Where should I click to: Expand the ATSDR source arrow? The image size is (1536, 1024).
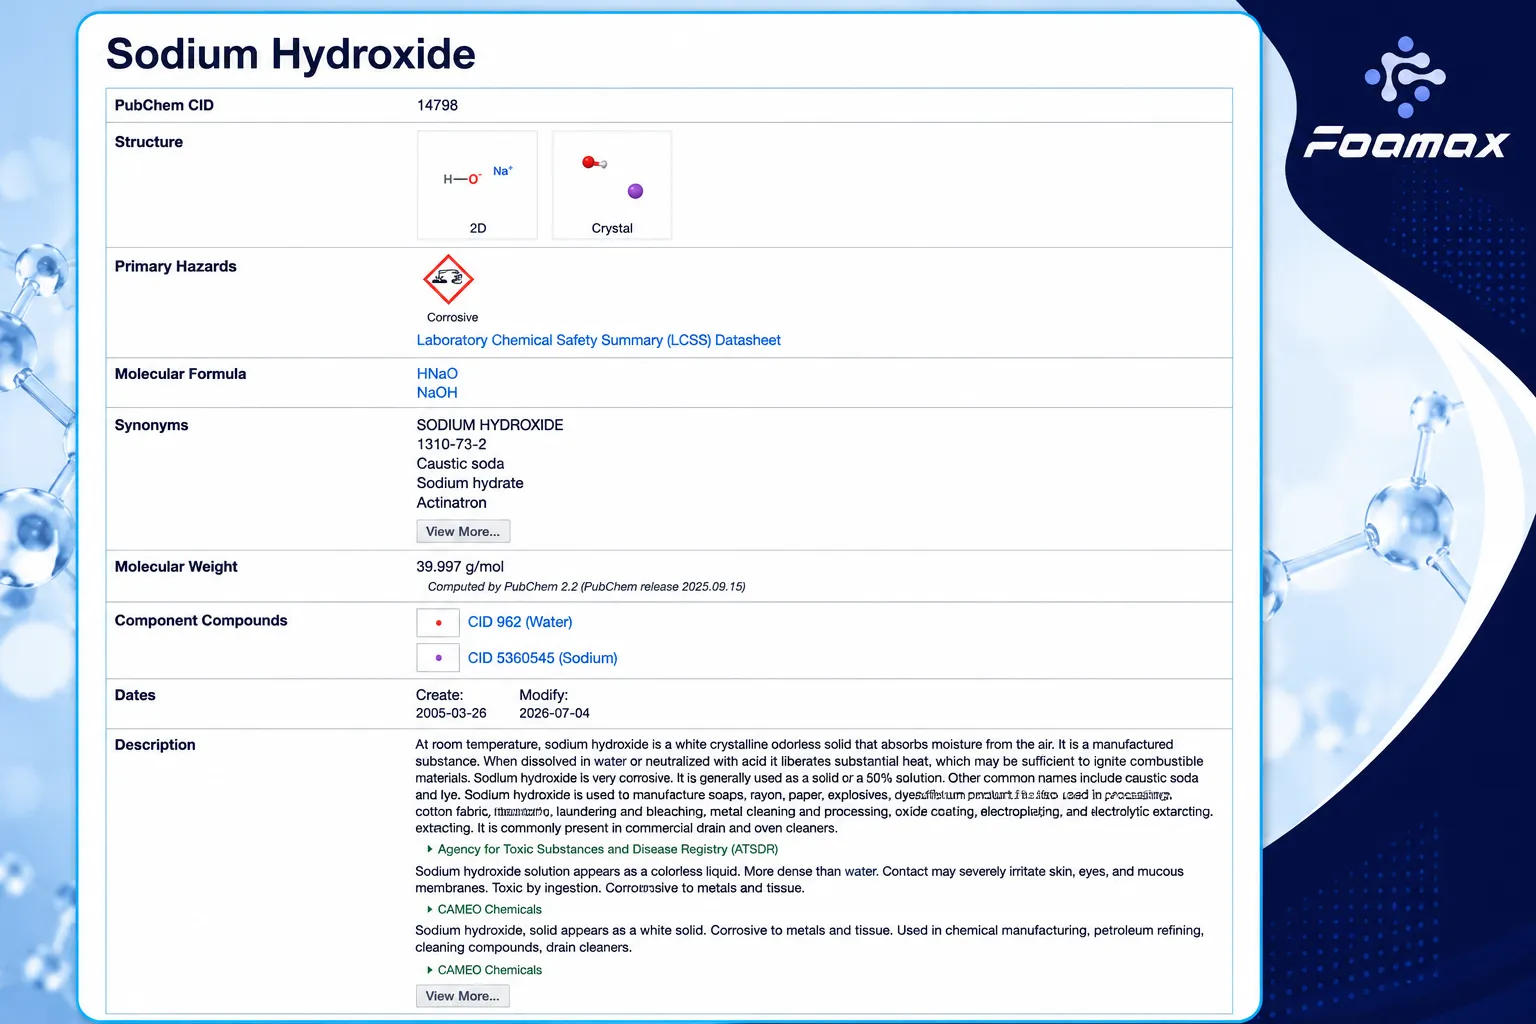430,849
